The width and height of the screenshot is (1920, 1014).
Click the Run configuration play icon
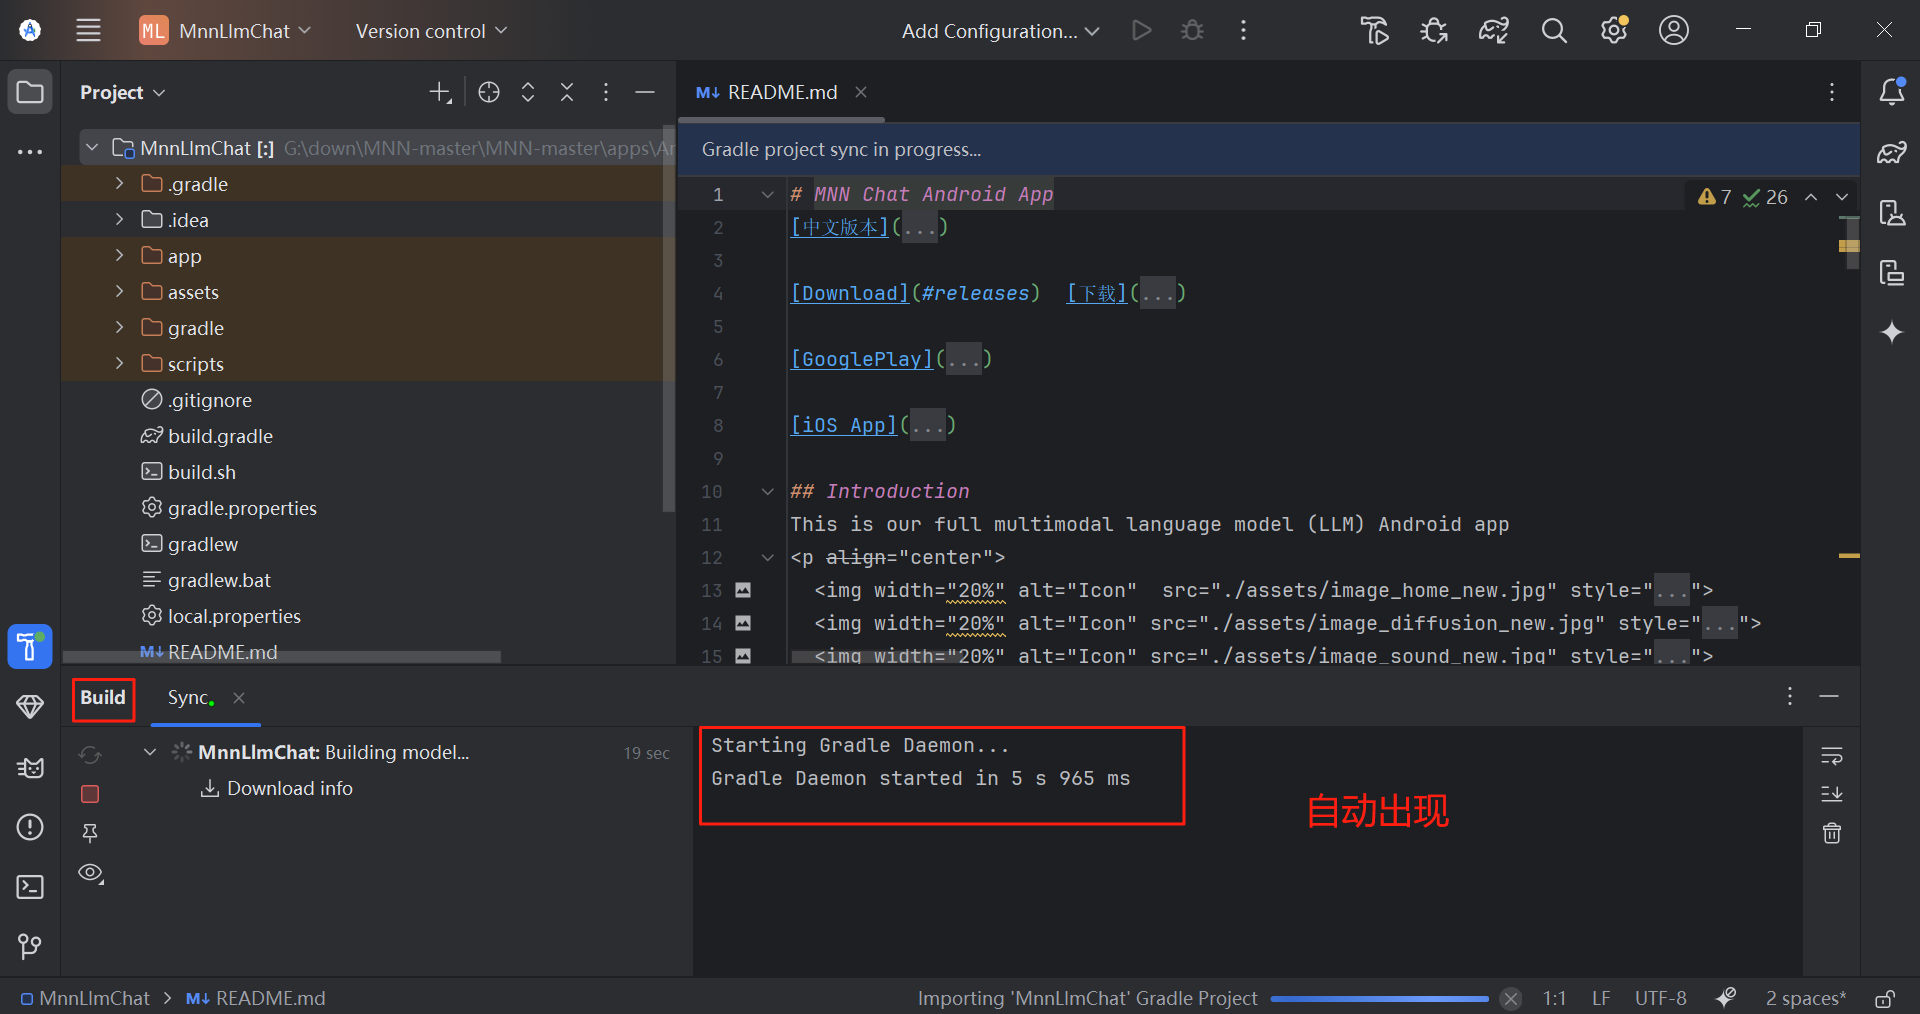point(1141,30)
